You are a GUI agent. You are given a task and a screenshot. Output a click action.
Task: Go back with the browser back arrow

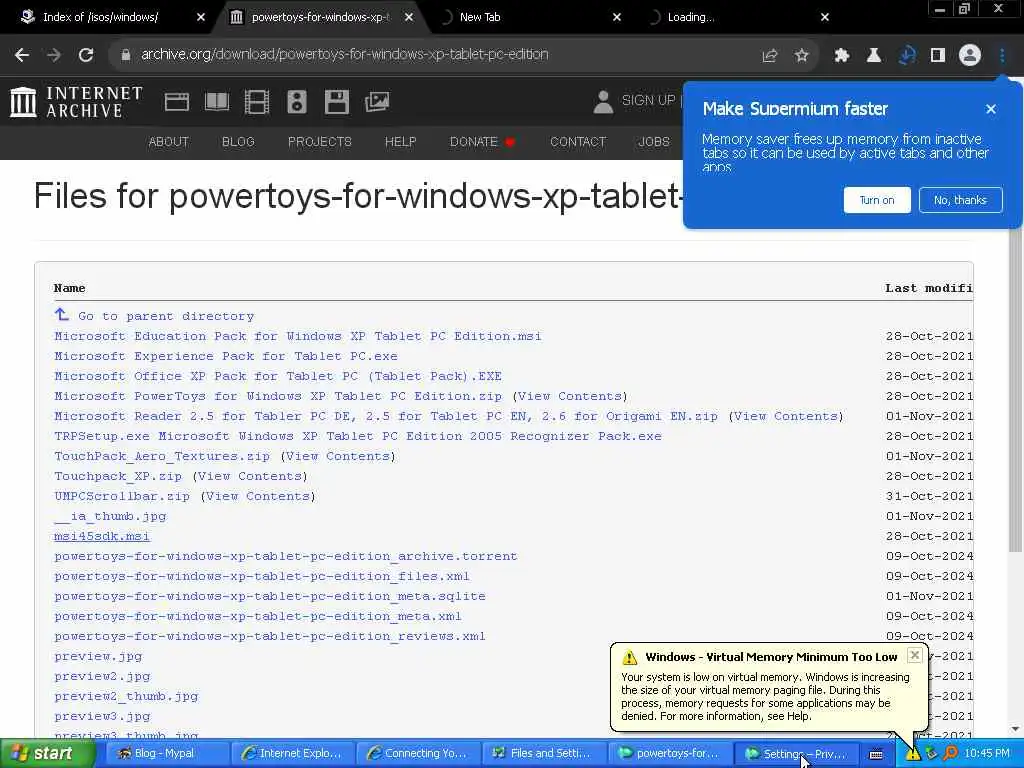[x=22, y=55]
